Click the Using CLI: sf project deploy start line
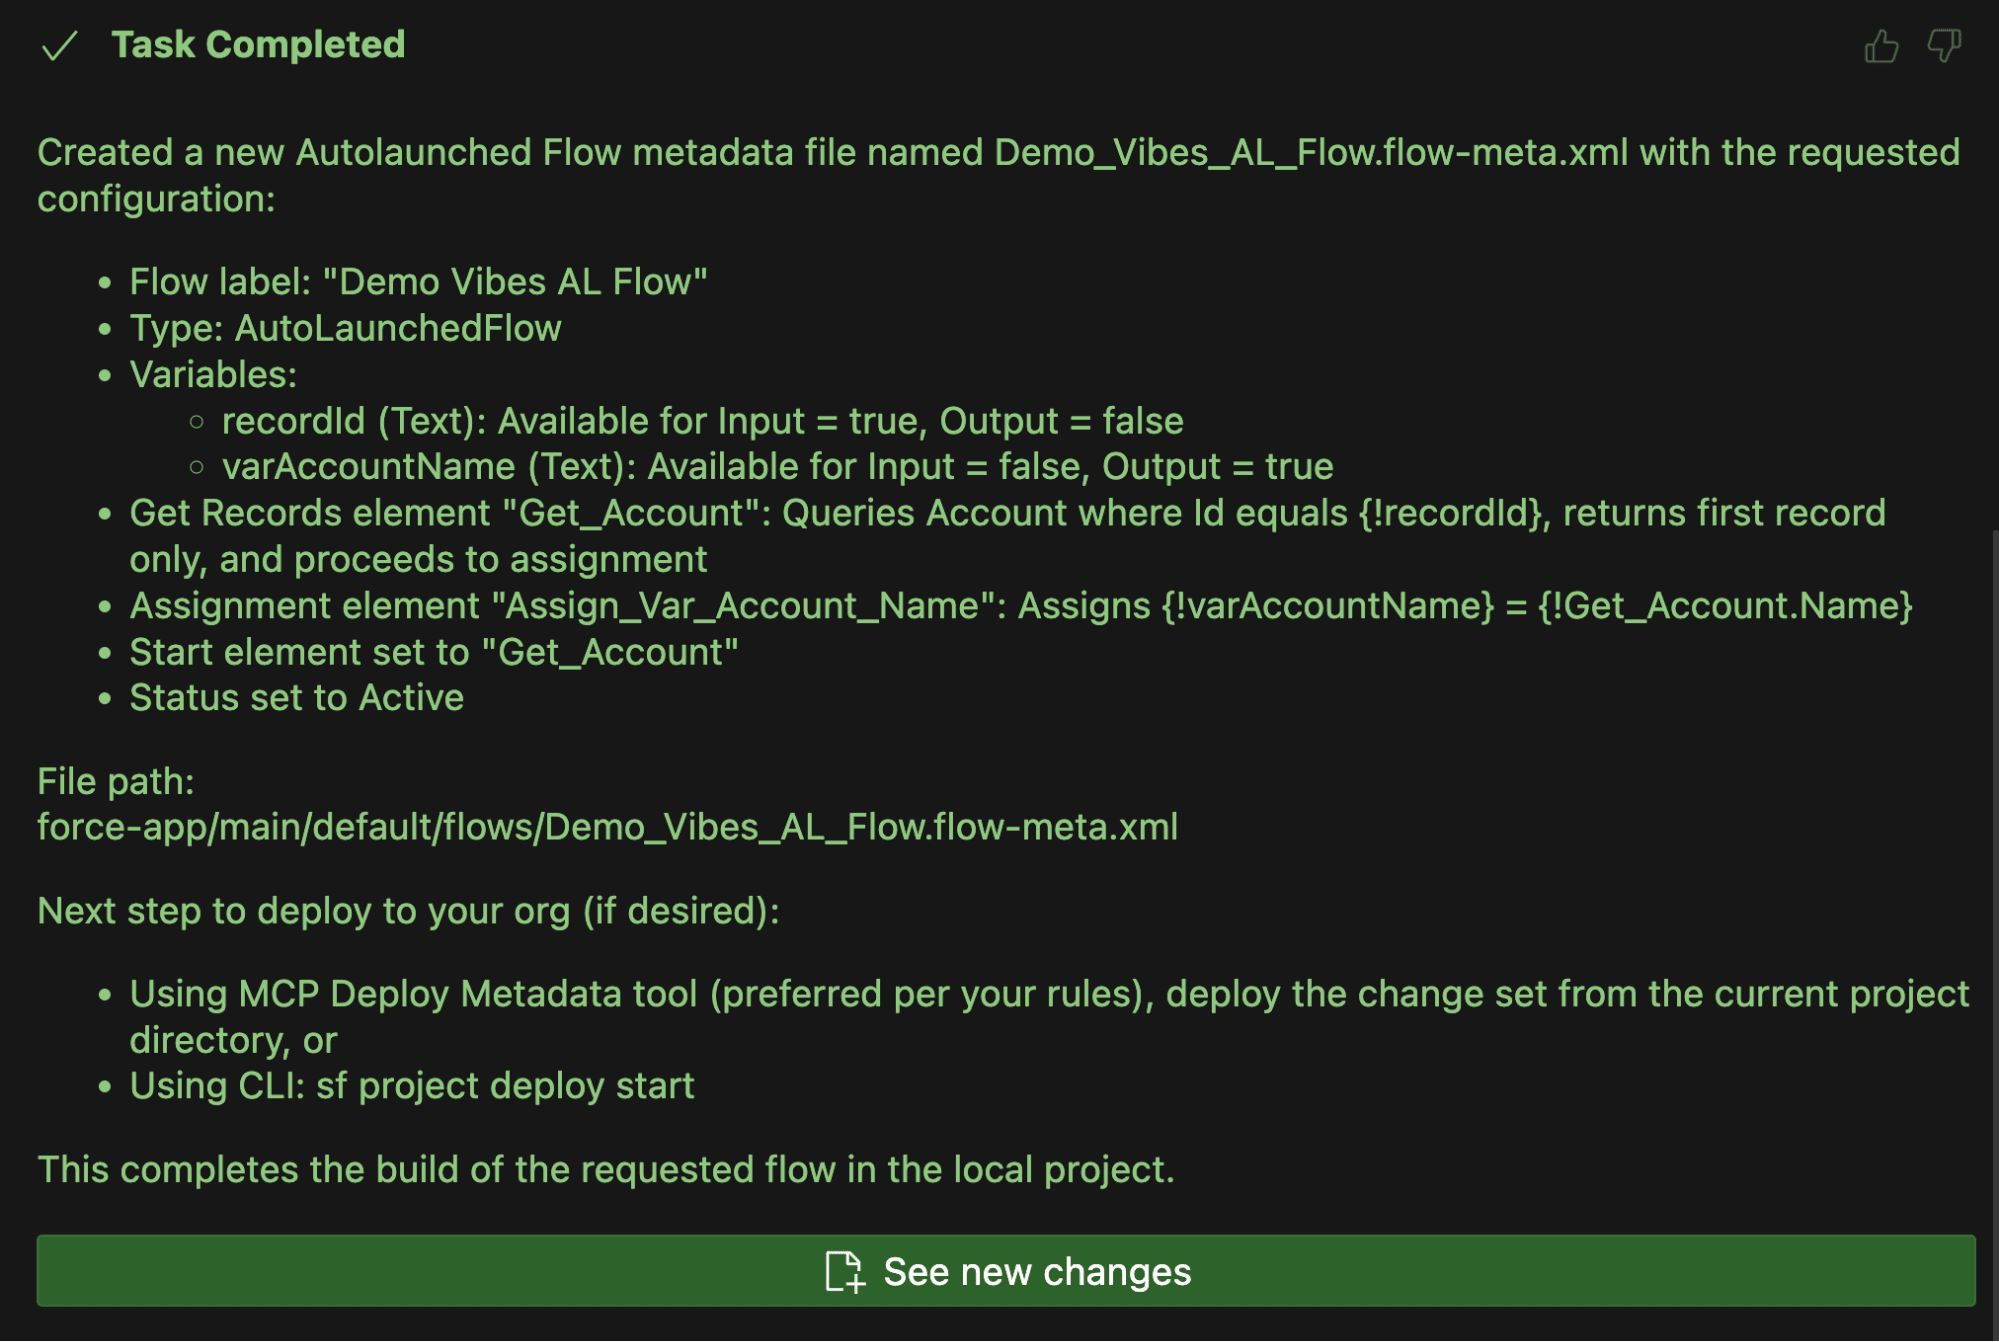Screen dimensions: 1999x1342 [x=411, y=1086]
